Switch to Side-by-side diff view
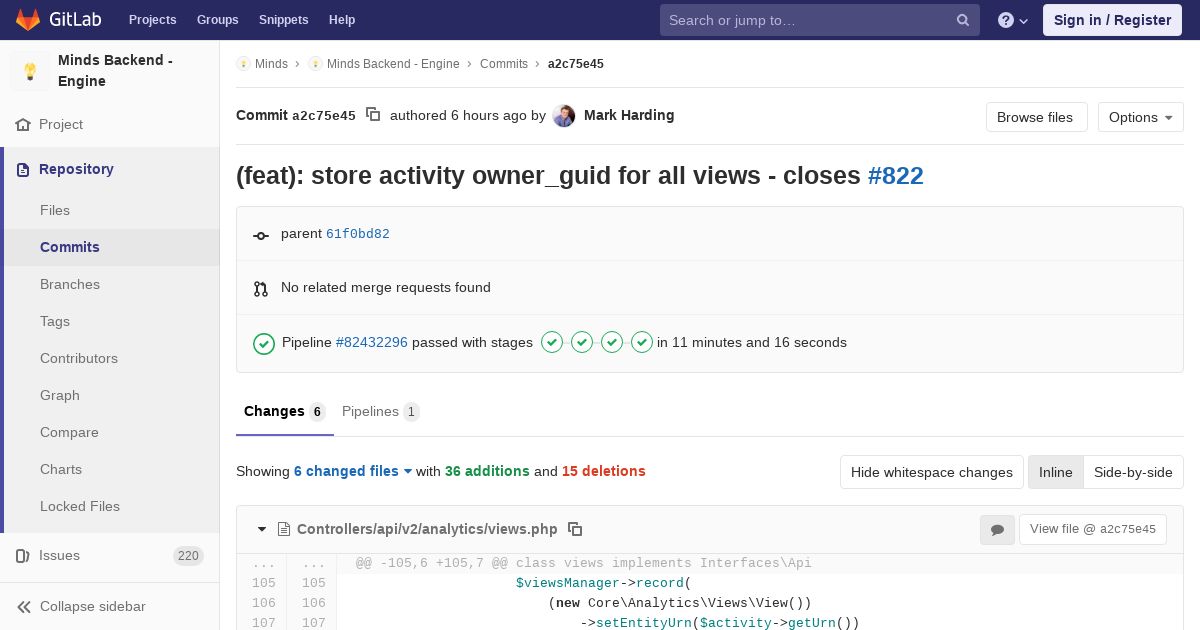This screenshot has height=630, width=1200. point(1133,472)
